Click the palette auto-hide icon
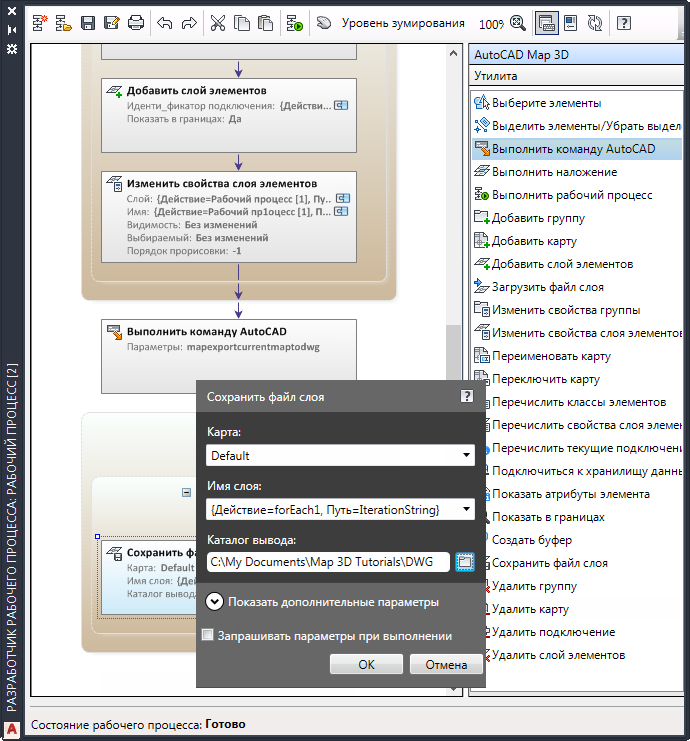Image resolution: width=690 pixels, height=741 pixels. click(12, 30)
